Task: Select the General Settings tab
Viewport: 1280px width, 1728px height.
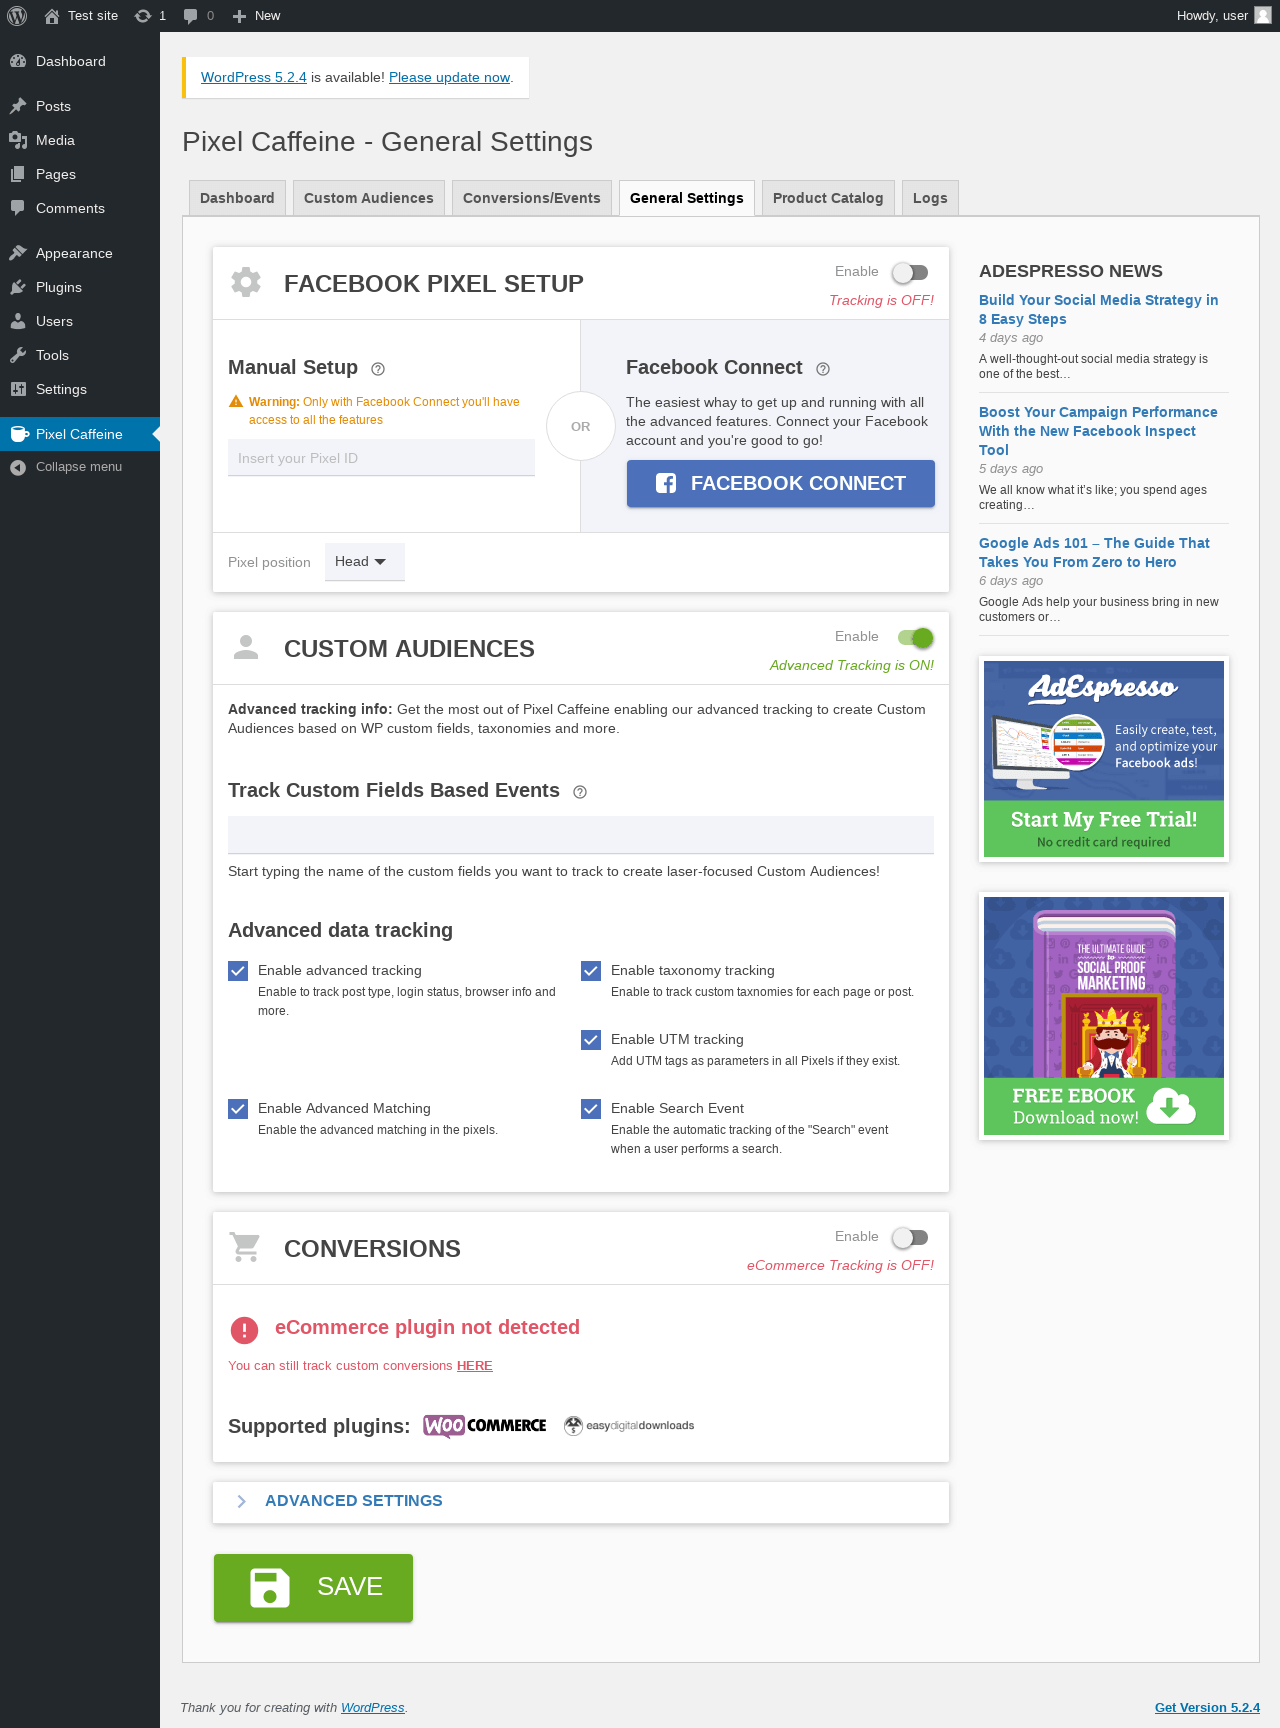Action: pyautogui.click(x=687, y=198)
